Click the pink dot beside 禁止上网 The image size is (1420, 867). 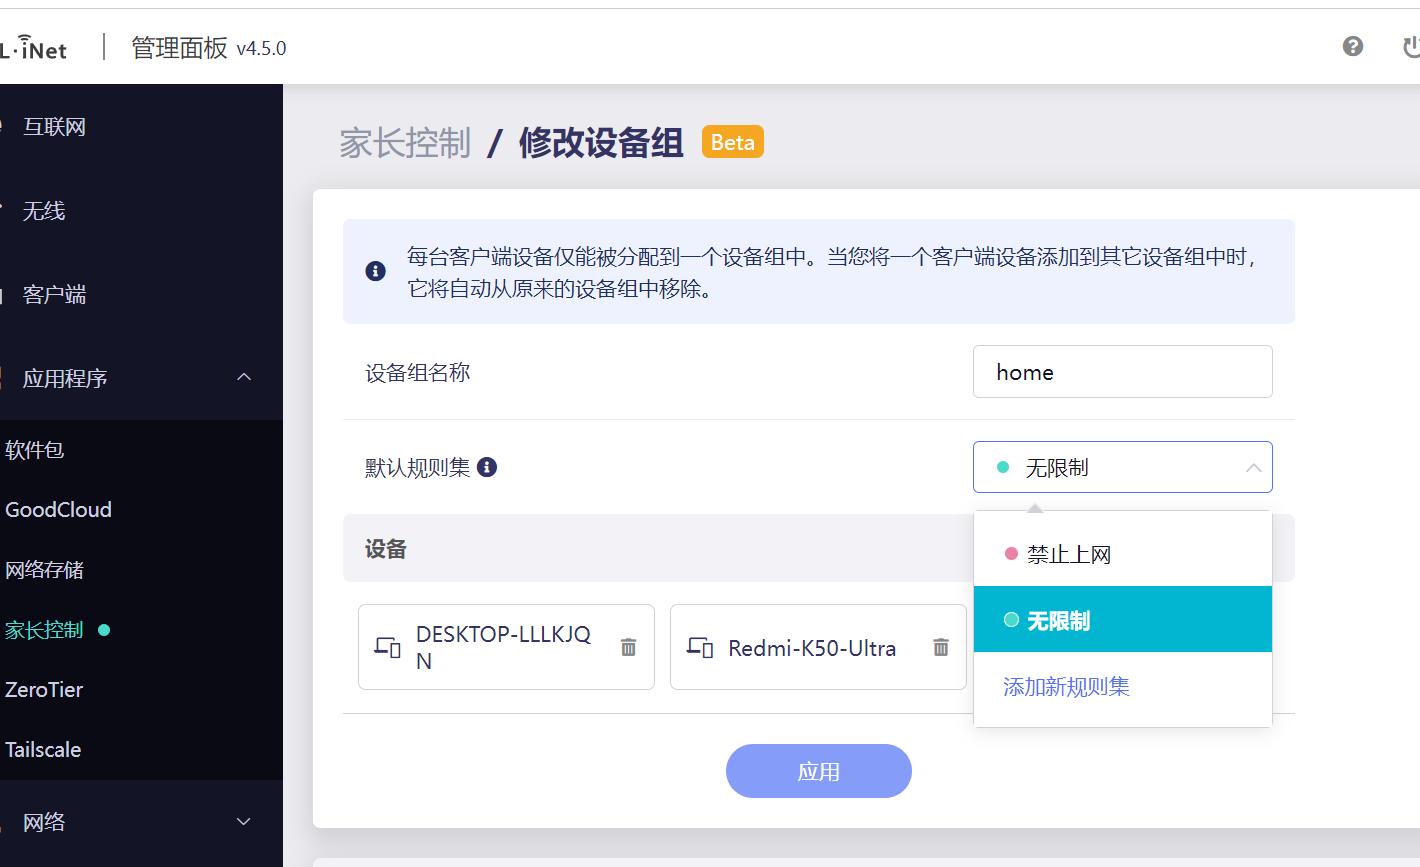click(1011, 552)
